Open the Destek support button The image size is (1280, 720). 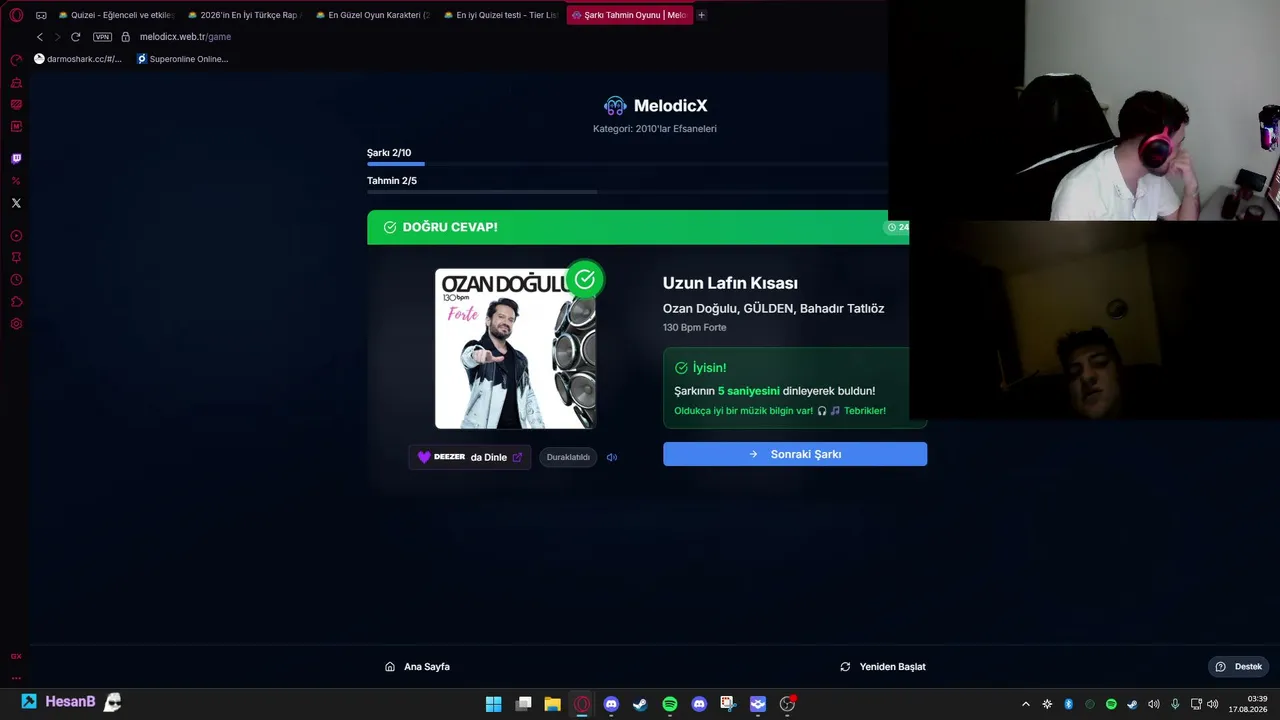1238,667
